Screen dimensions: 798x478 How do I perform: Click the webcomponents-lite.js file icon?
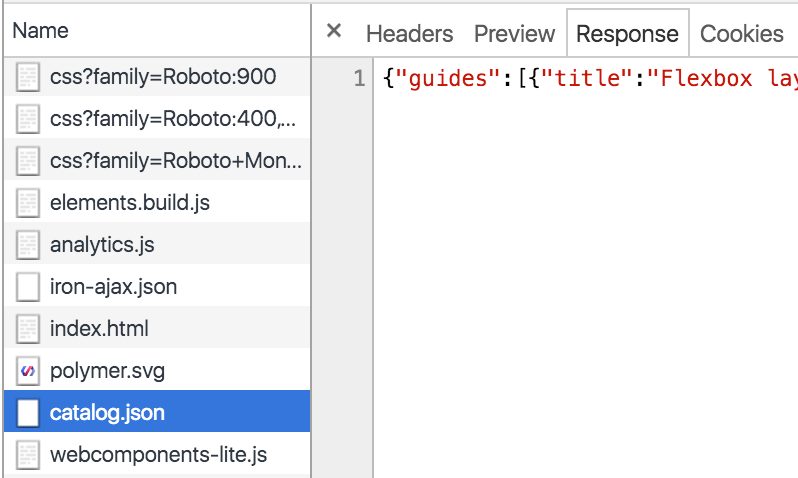click(x=29, y=455)
